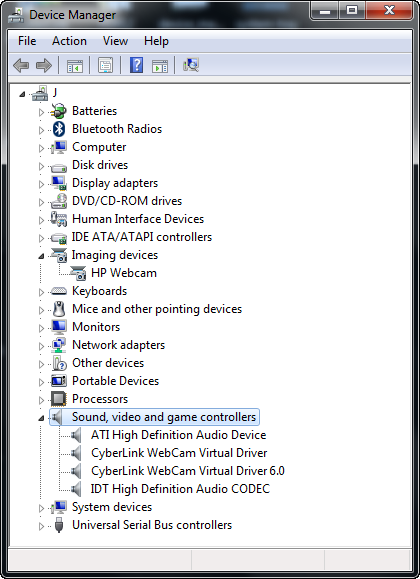Open the Action menu
The width and height of the screenshot is (420, 579).
69,41
